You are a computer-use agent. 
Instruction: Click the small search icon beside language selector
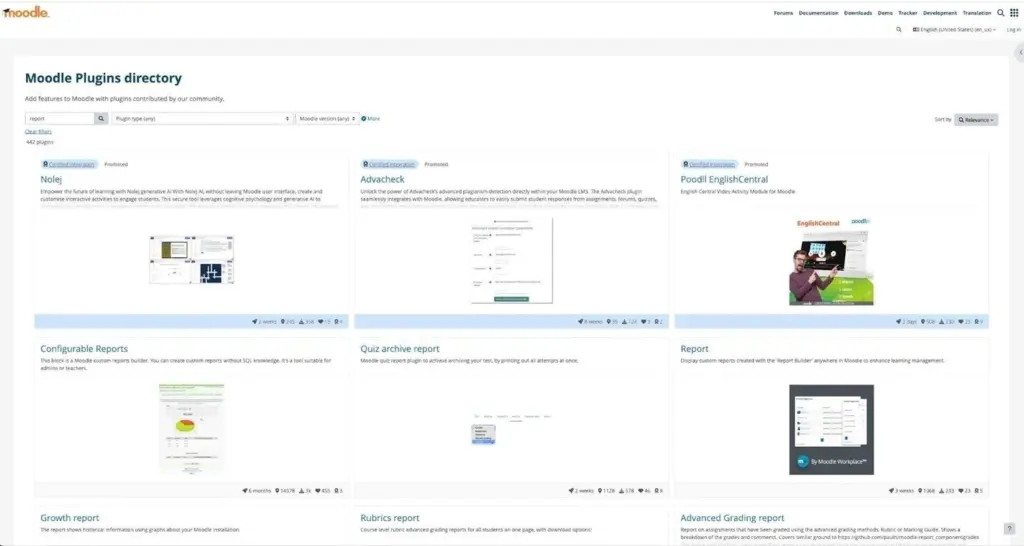899,29
